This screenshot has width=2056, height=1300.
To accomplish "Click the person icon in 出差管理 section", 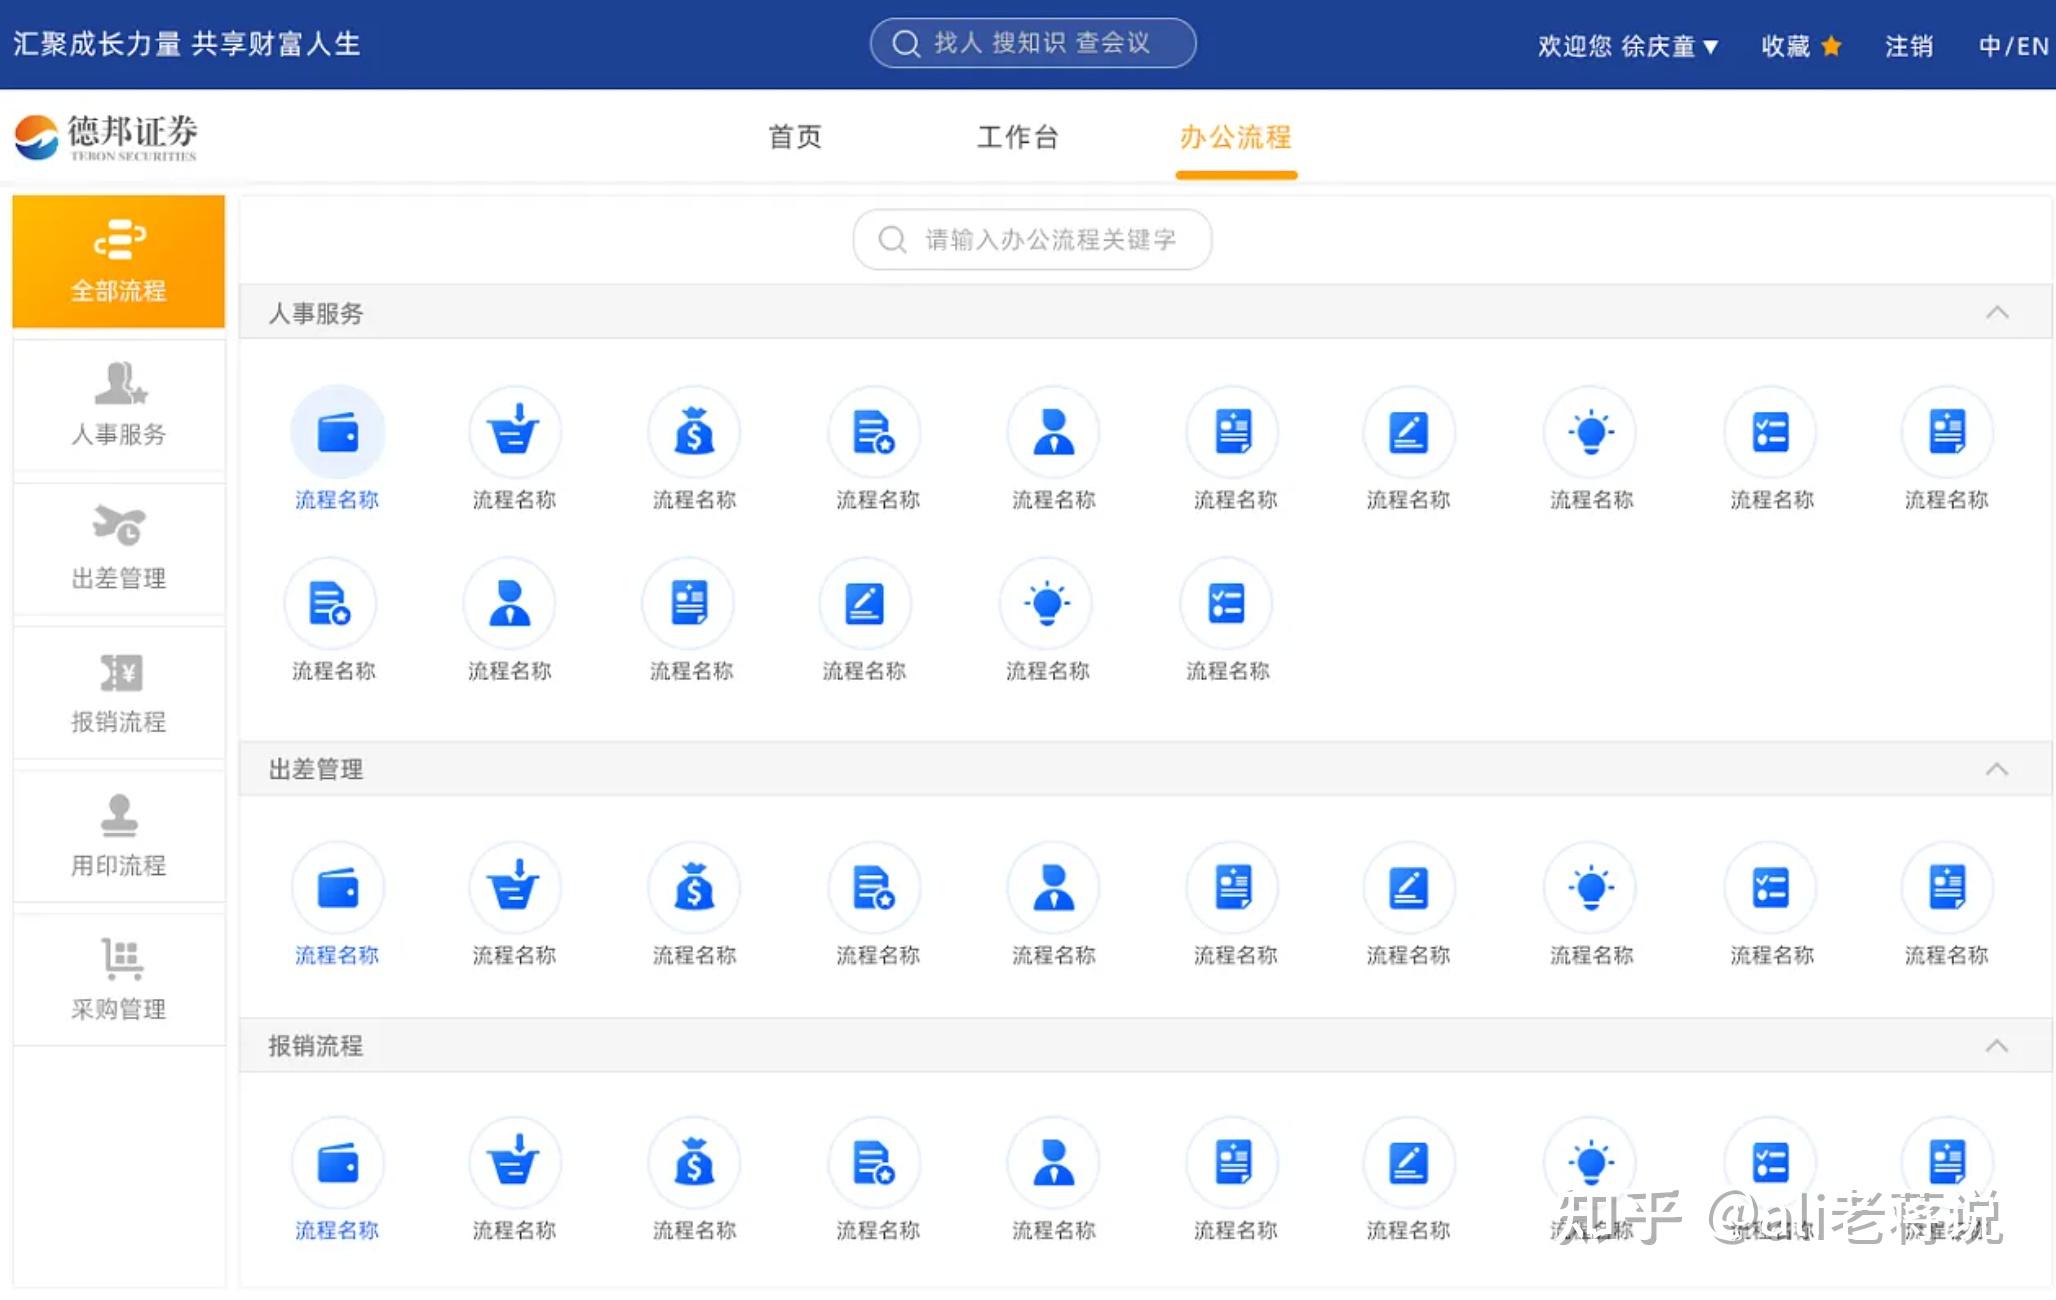I will pos(1053,888).
